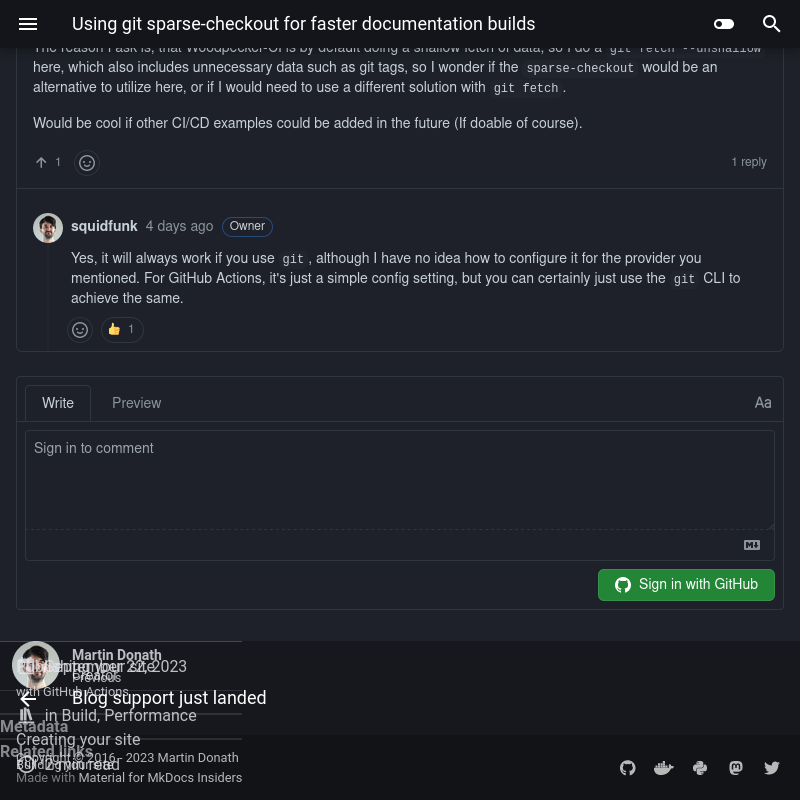This screenshot has width=800, height=800.
Task: Open the Markdown formatting help icon
Action: (x=752, y=545)
